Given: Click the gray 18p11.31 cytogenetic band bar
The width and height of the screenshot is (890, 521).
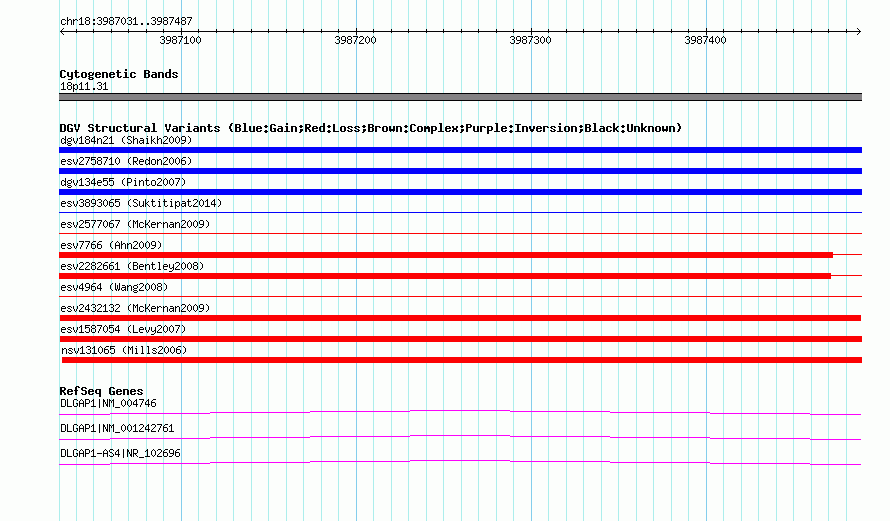Looking at the screenshot, I should tap(460, 97).
